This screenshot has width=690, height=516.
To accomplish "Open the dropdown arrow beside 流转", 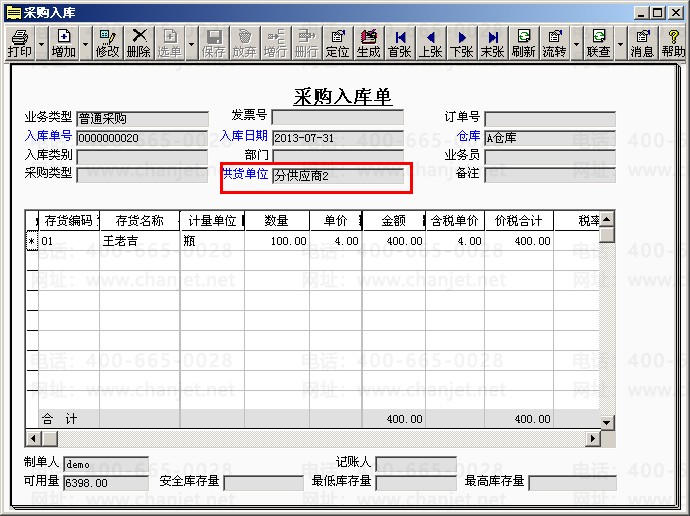I will click(x=576, y=44).
